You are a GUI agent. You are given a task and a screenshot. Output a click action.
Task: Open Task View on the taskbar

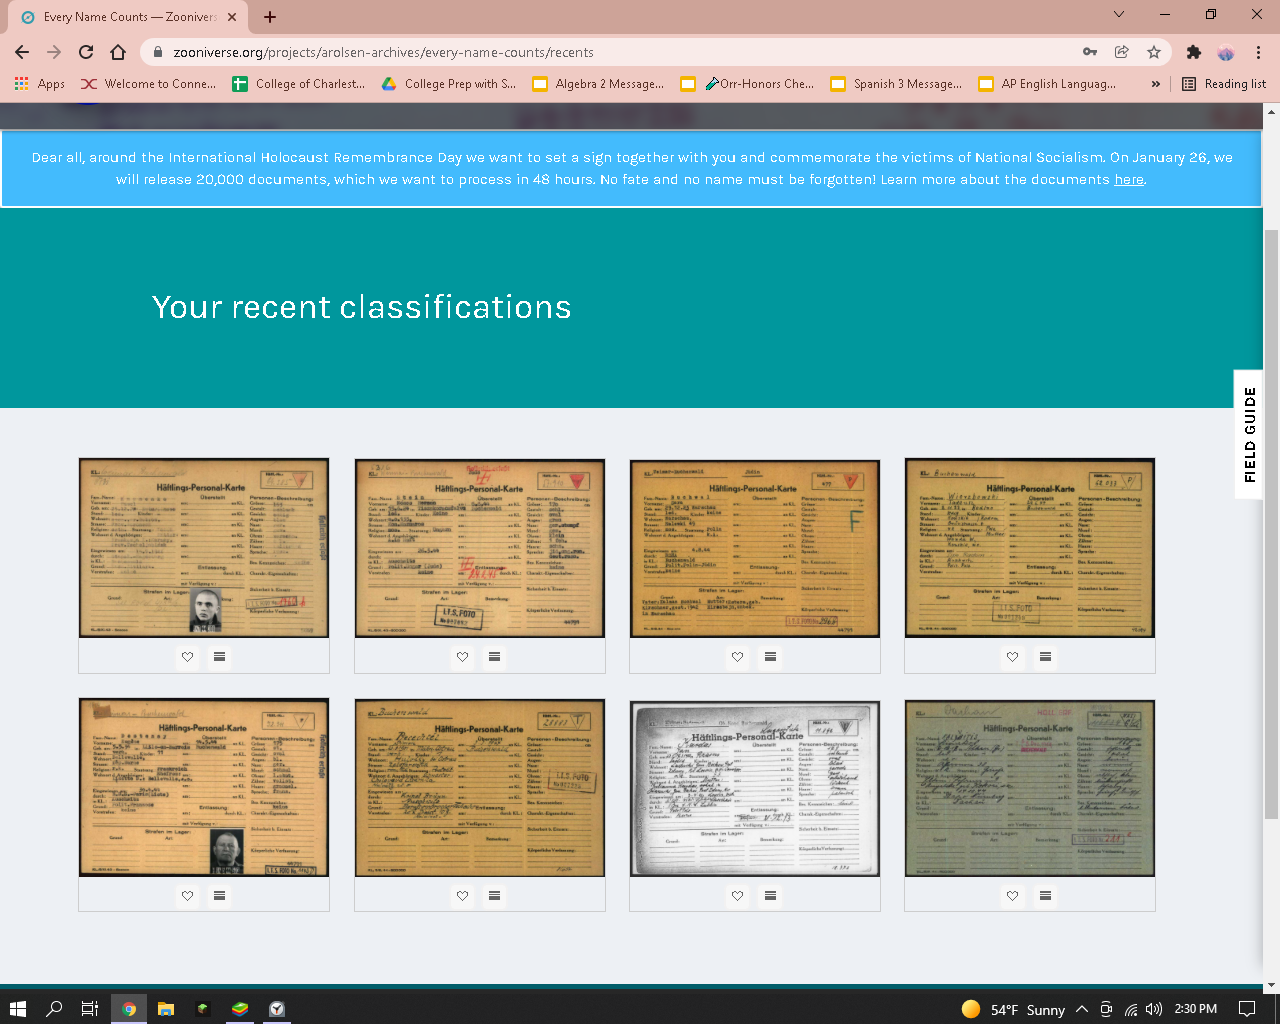pos(89,1008)
